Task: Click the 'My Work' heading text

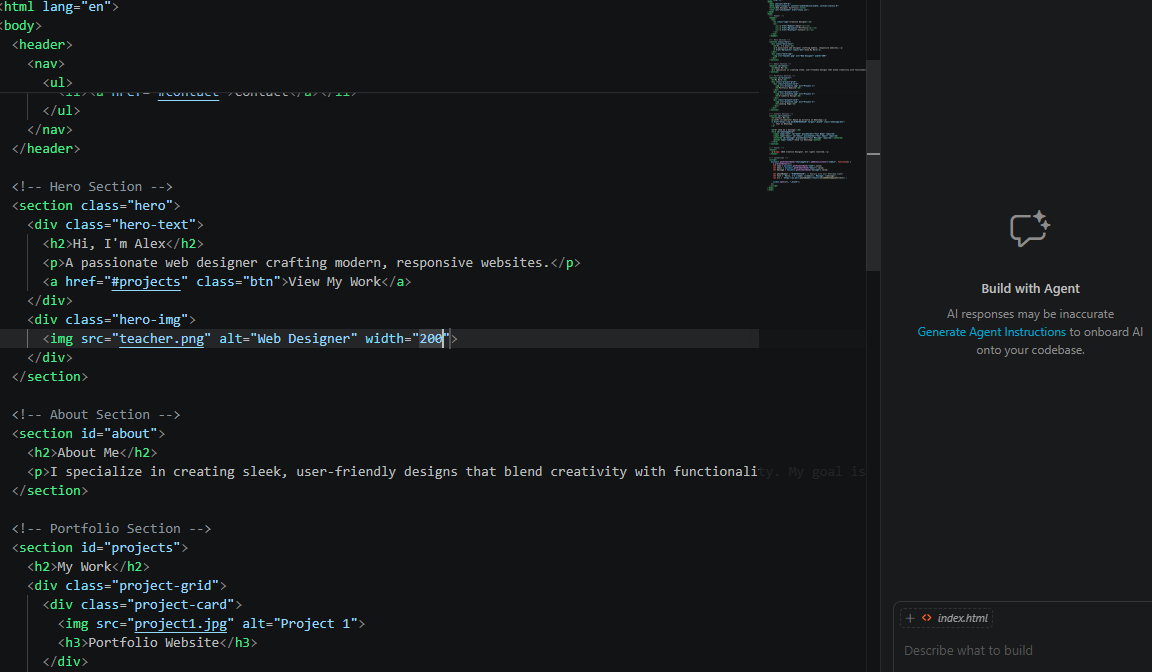Action: point(84,567)
